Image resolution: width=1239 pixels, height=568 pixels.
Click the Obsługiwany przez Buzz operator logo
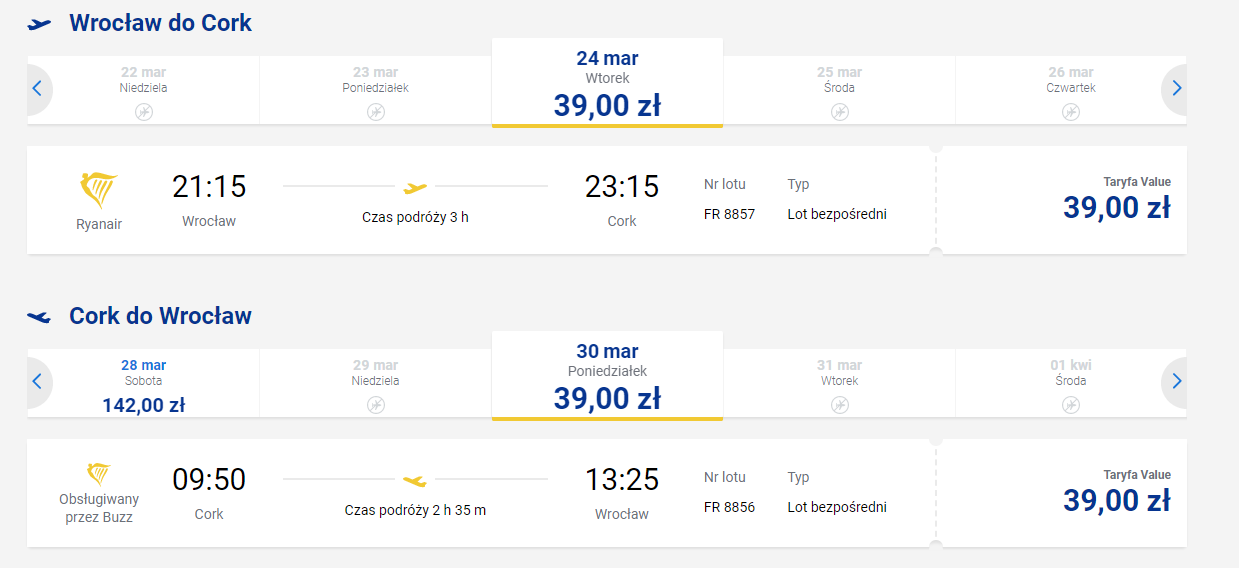[98, 474]
